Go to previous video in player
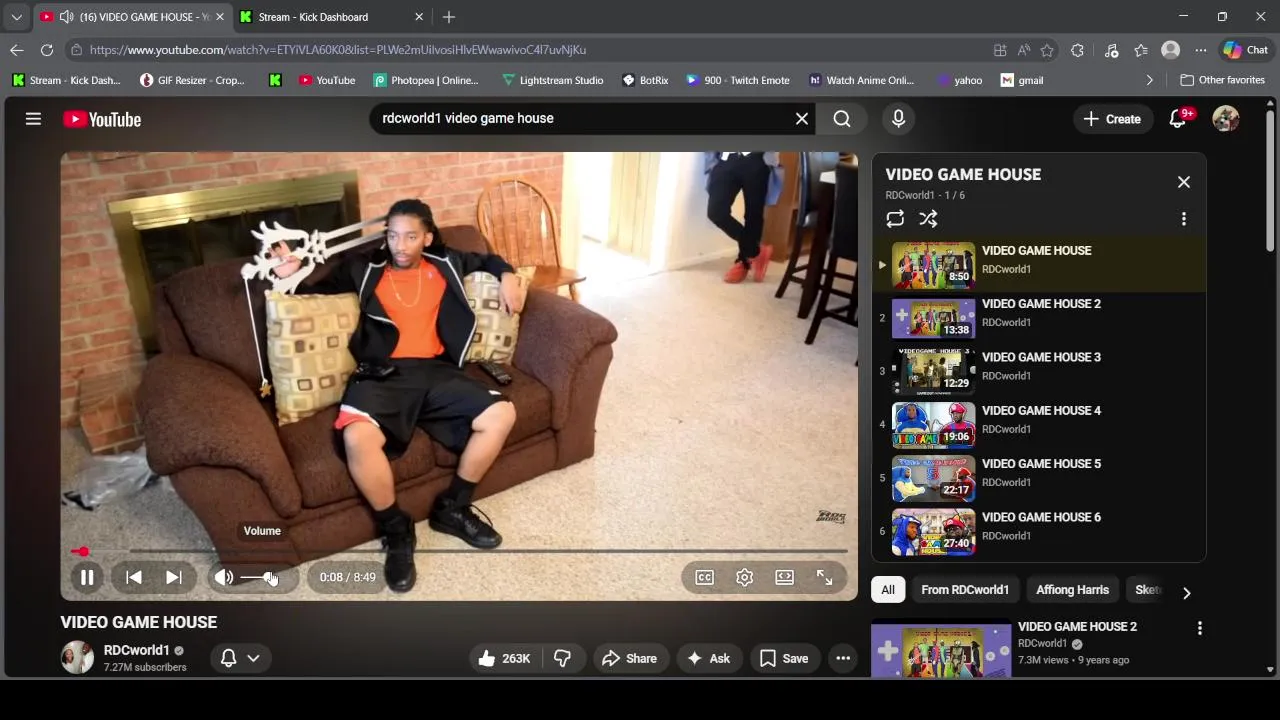 point(133,577)
